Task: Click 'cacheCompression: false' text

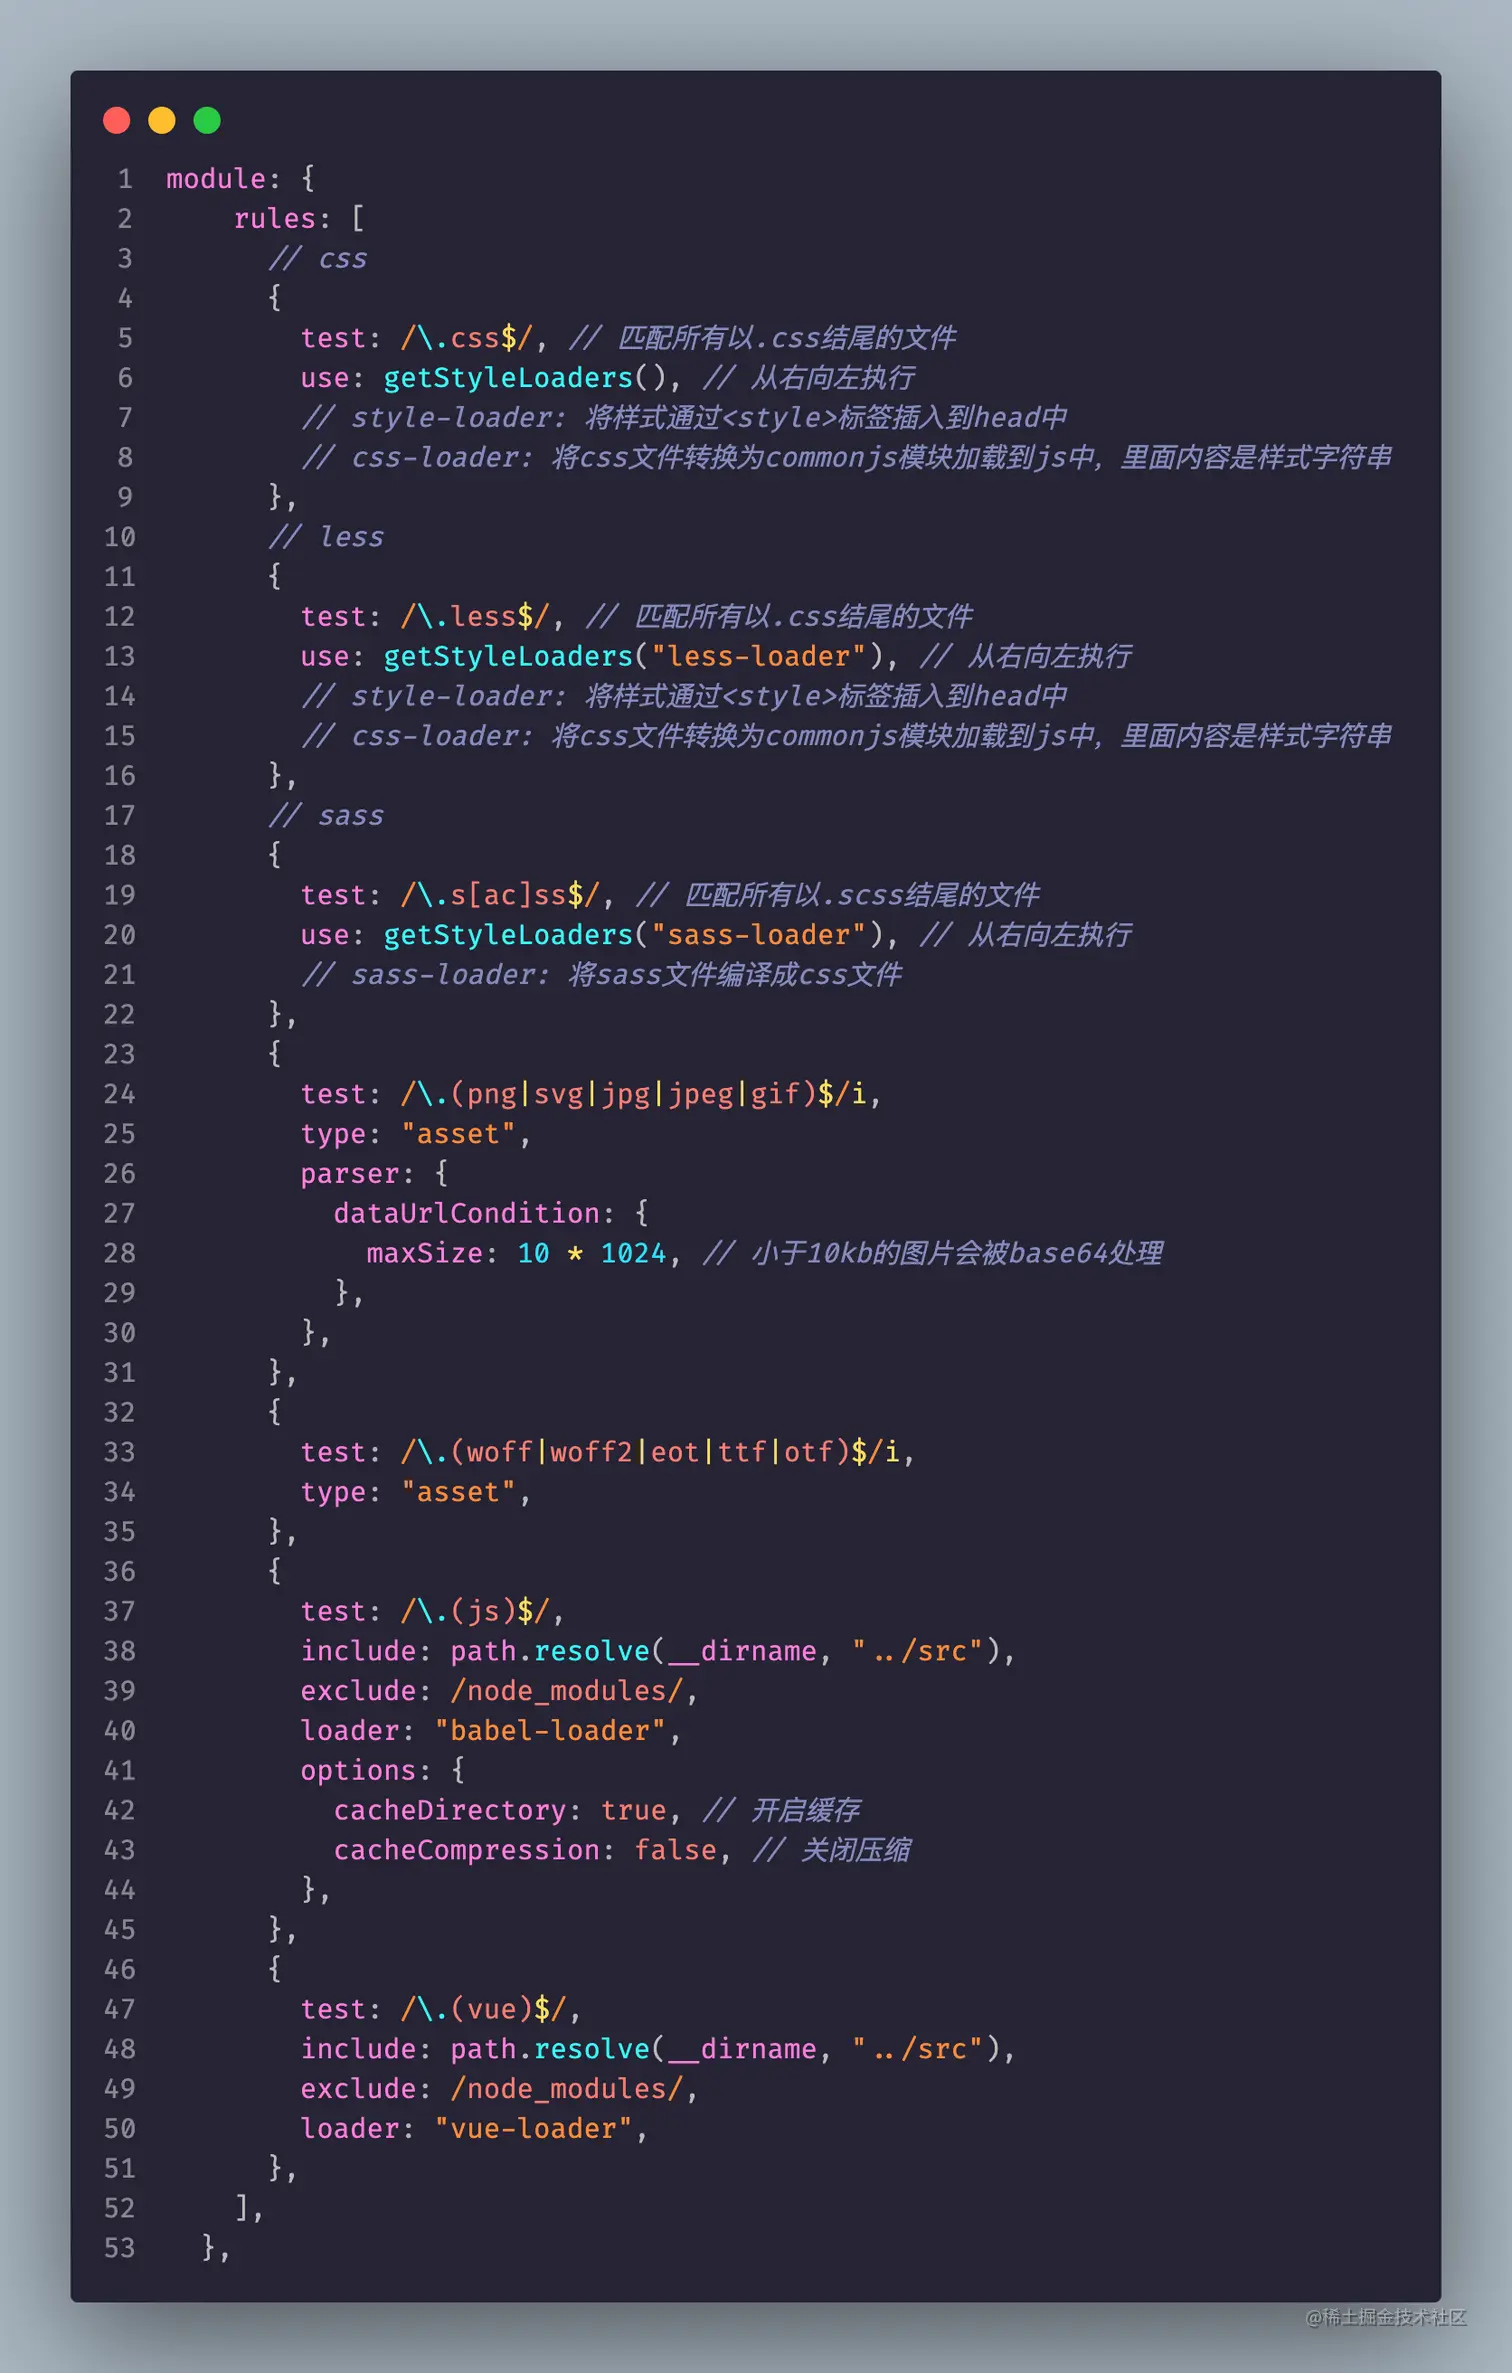Action: point(526,1851)
